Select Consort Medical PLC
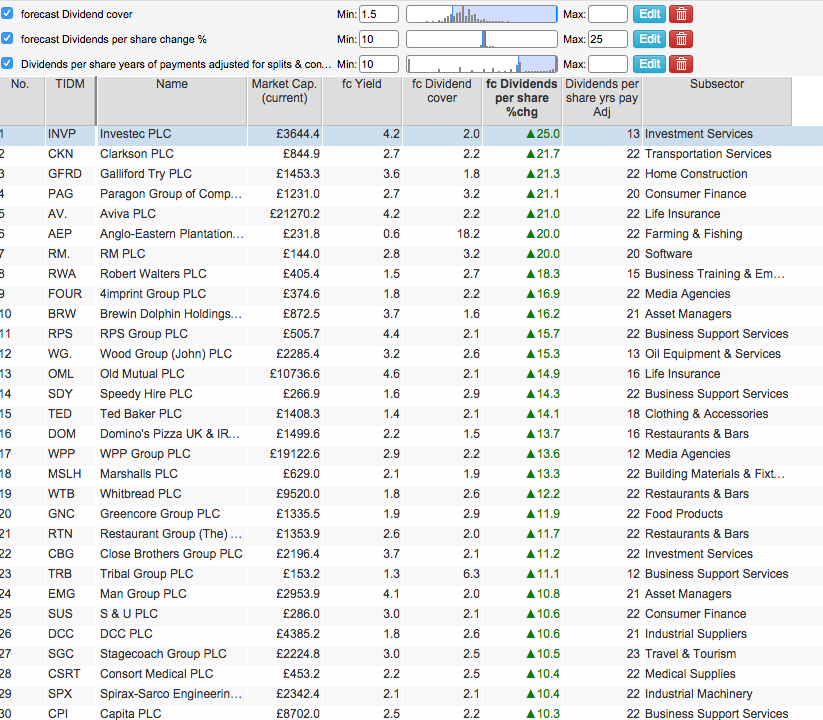The width and height of the screenshot is (823, 720). (156, 674)
